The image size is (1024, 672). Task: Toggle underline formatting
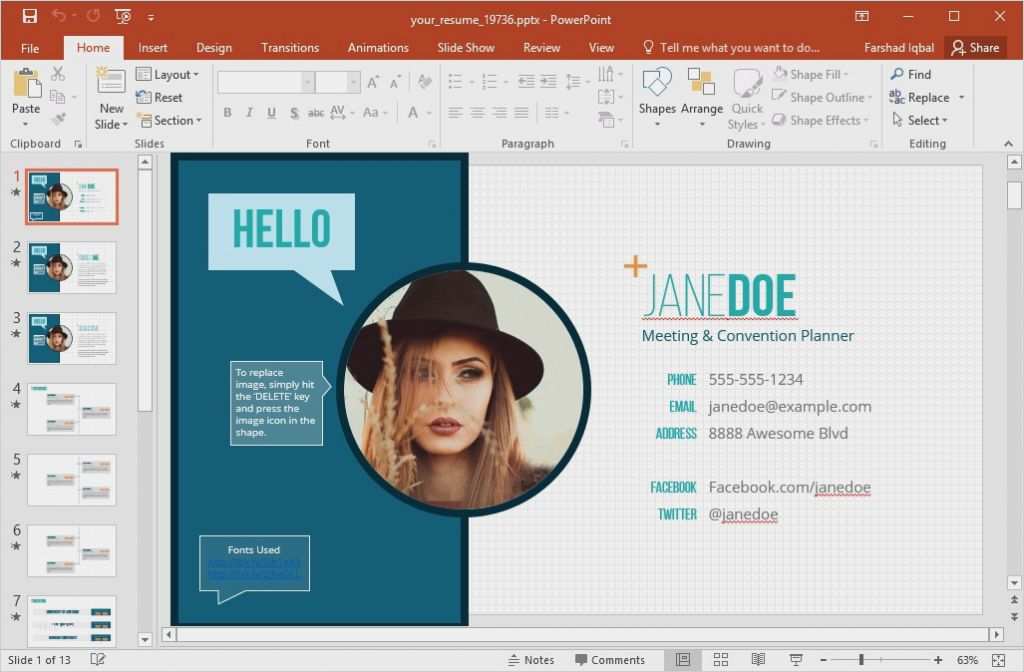click(x=270, y=113)
